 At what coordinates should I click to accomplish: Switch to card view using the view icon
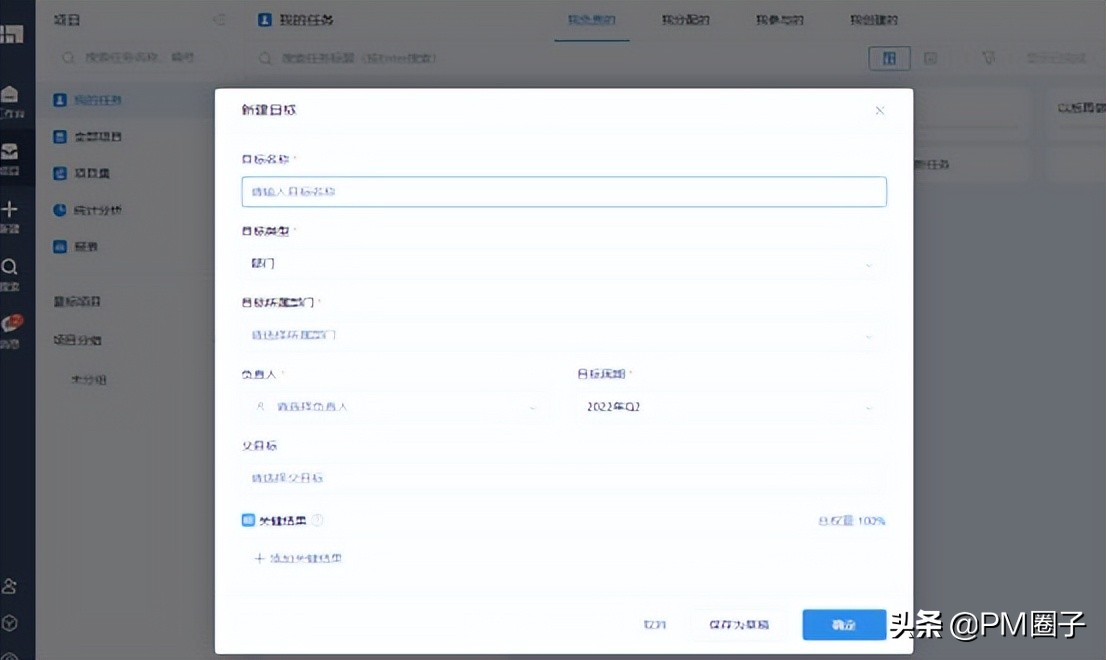coord(890,58)
